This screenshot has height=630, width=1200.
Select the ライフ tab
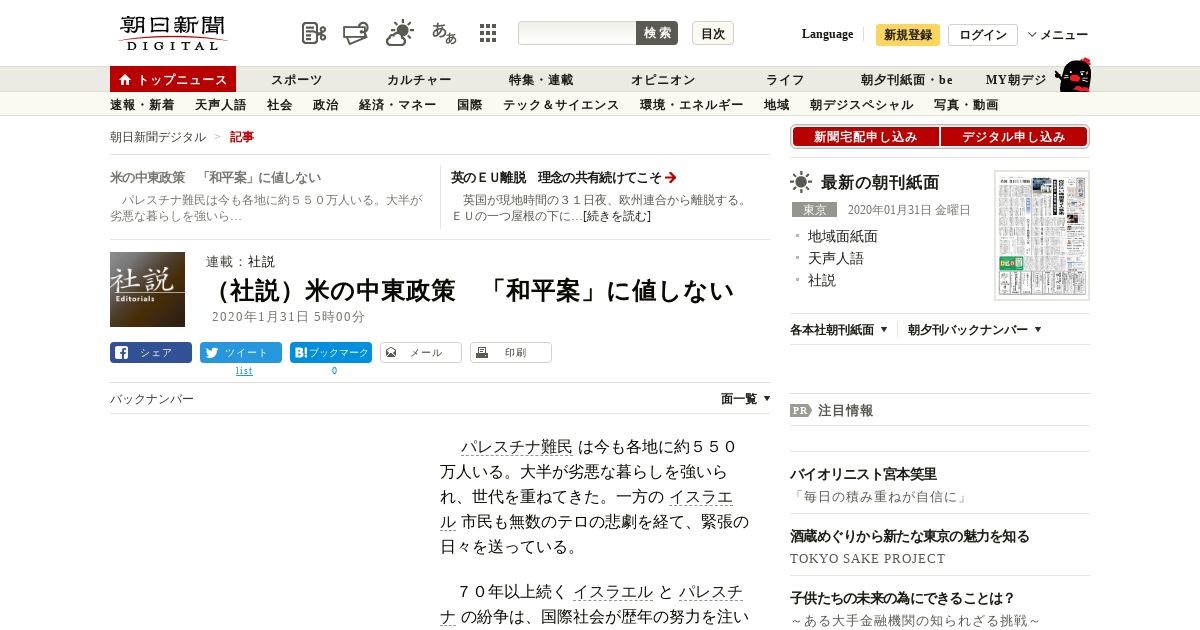point(785,80)
